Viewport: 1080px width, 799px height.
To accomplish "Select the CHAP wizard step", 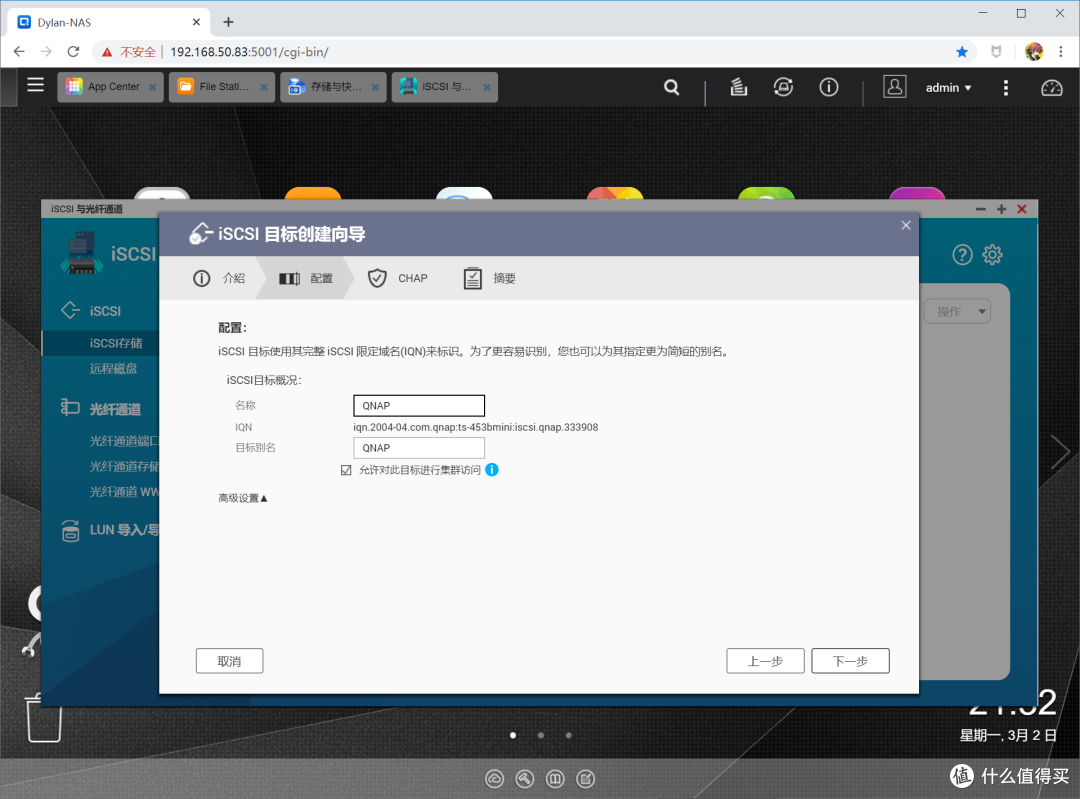I will coord(397,278).
